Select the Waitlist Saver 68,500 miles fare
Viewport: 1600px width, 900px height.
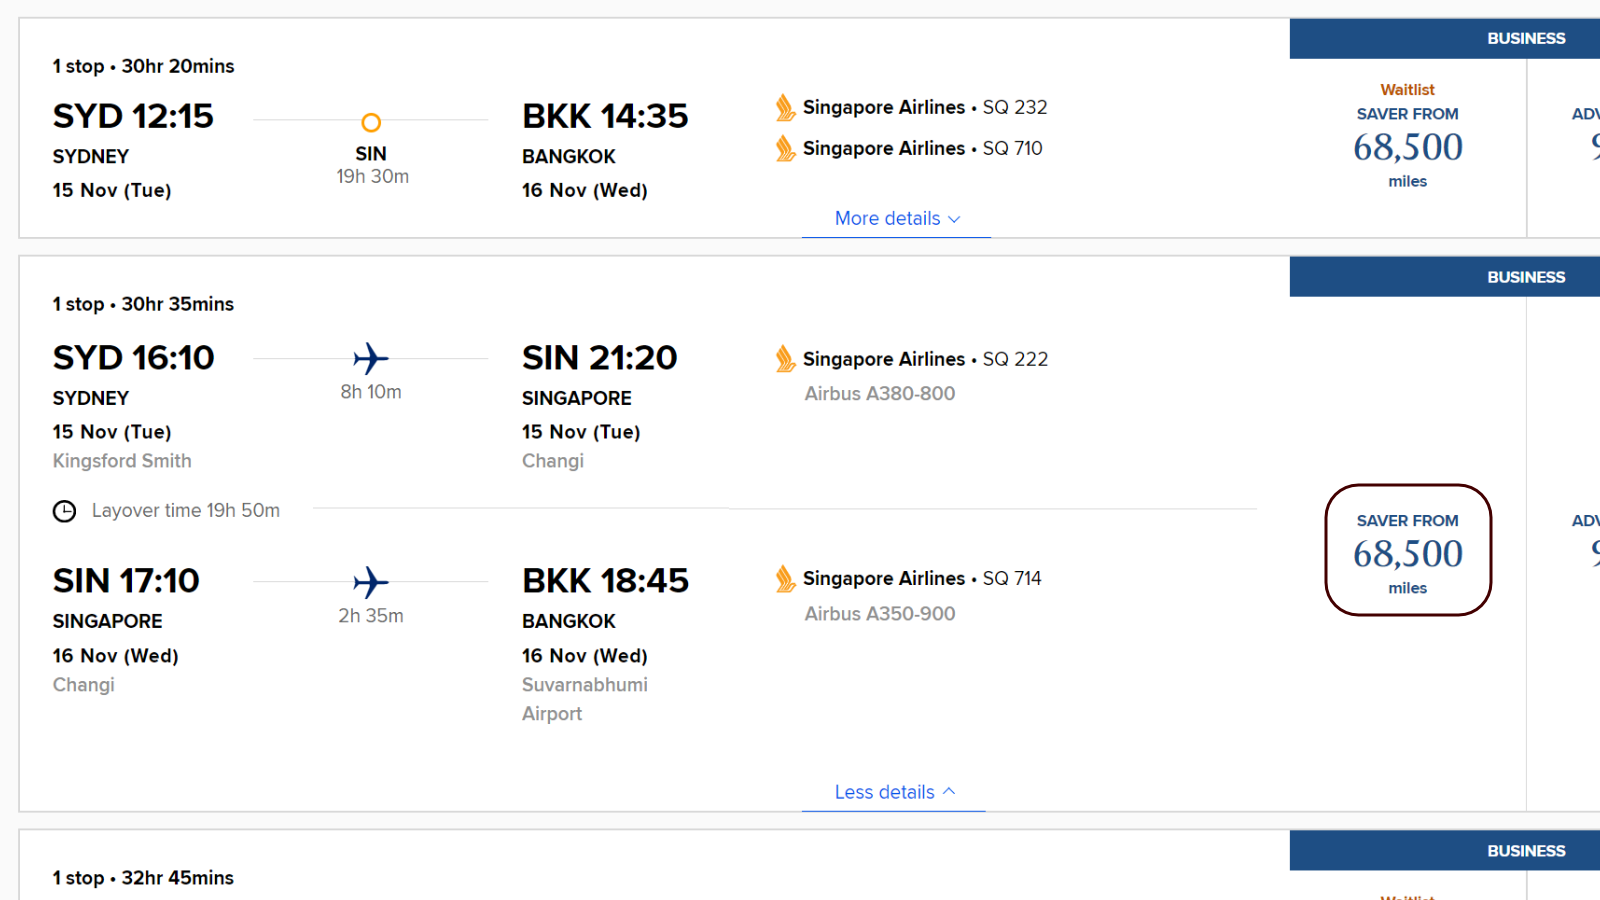click(1408, 136)
